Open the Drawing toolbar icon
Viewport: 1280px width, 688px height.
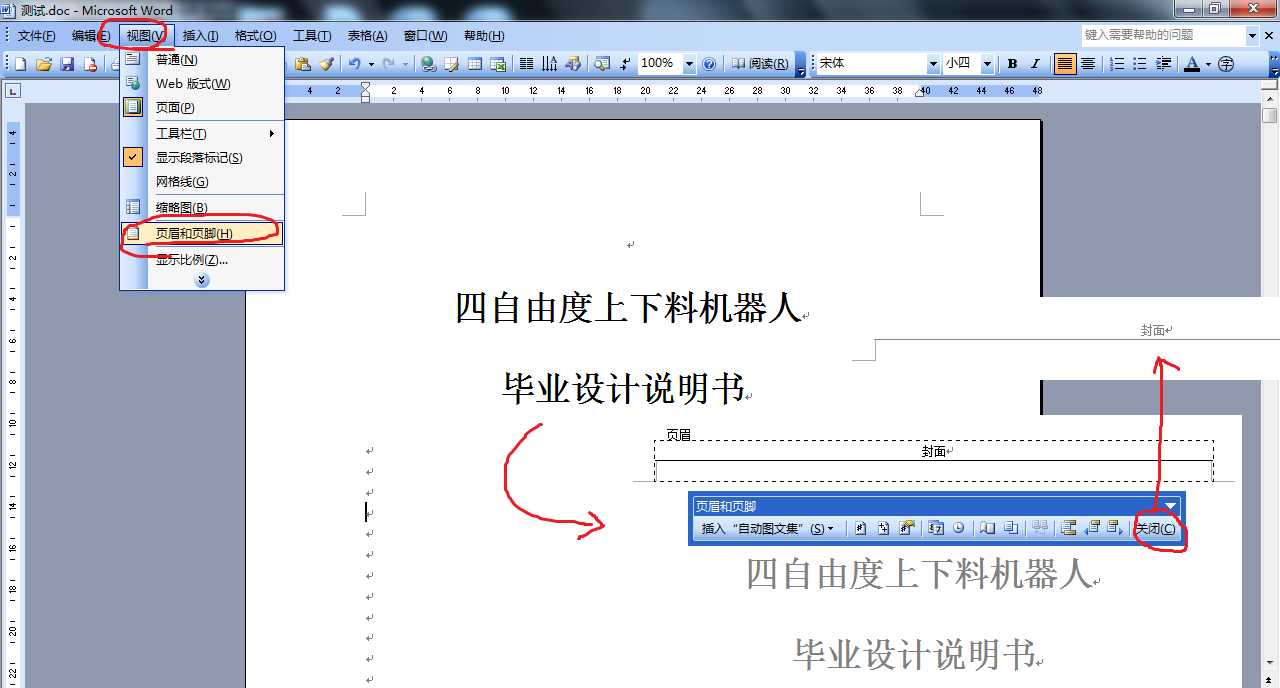coord(573,64)
